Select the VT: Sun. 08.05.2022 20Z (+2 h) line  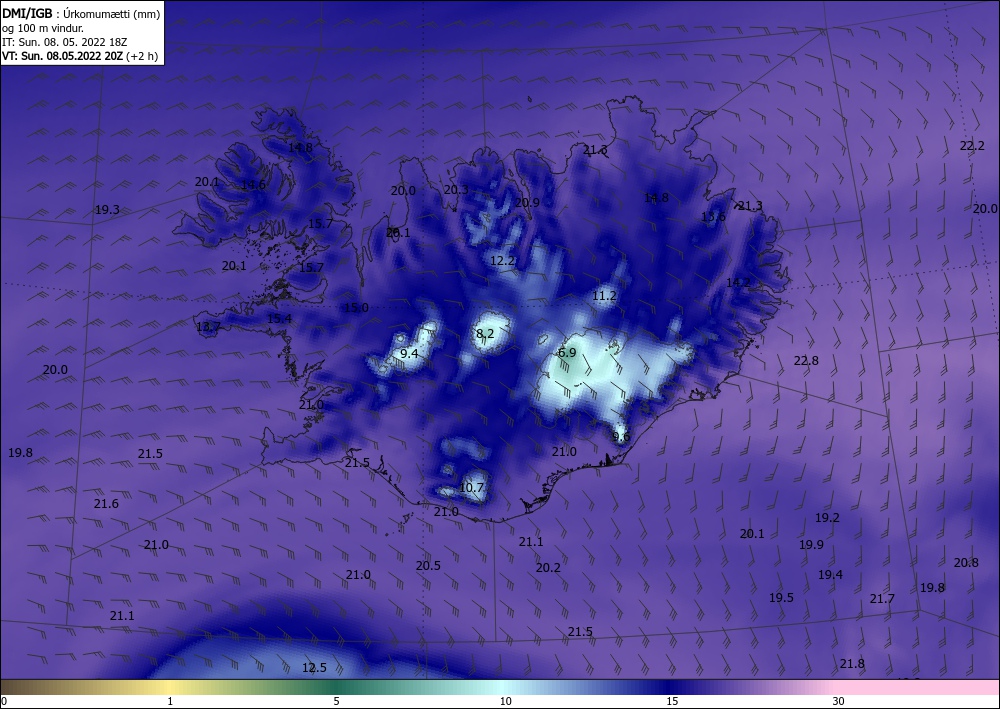tap(80, 56)
